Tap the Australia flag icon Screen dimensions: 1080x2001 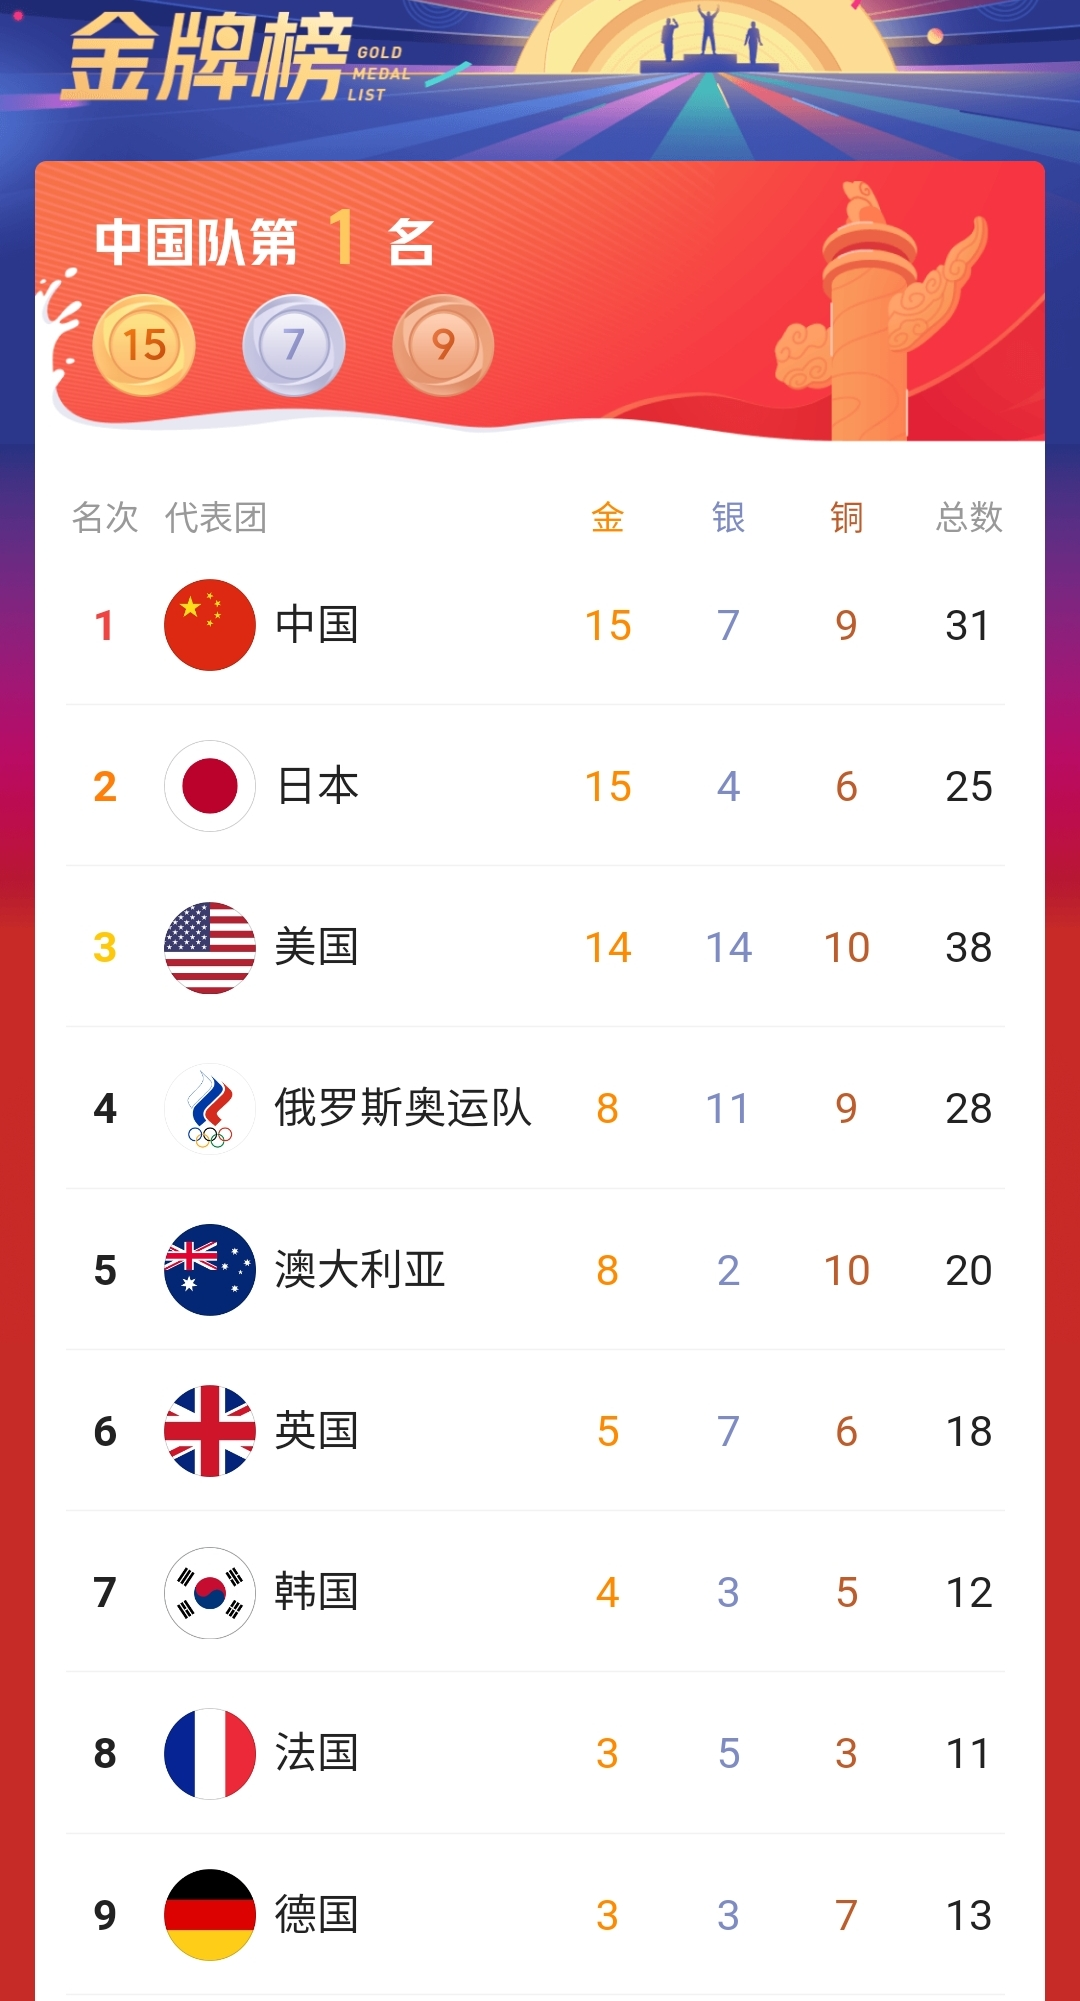[210, 1270]
